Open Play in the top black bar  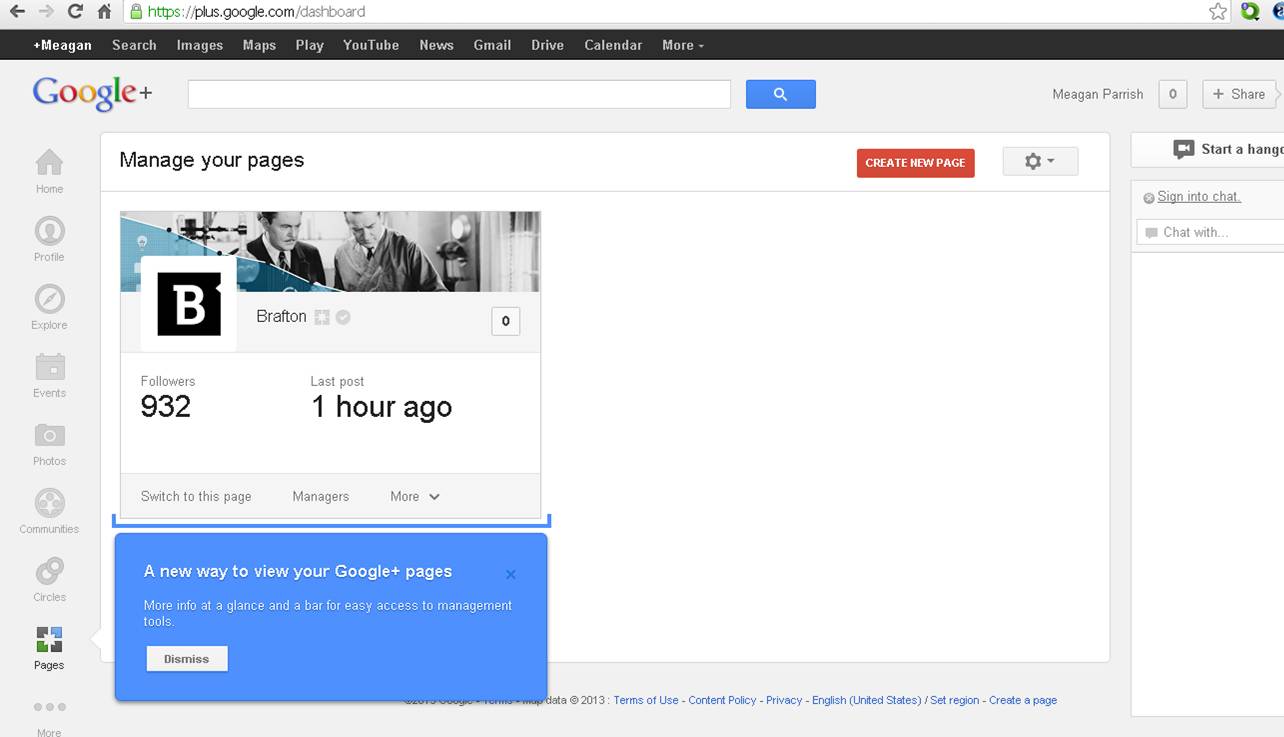point(310,45)
